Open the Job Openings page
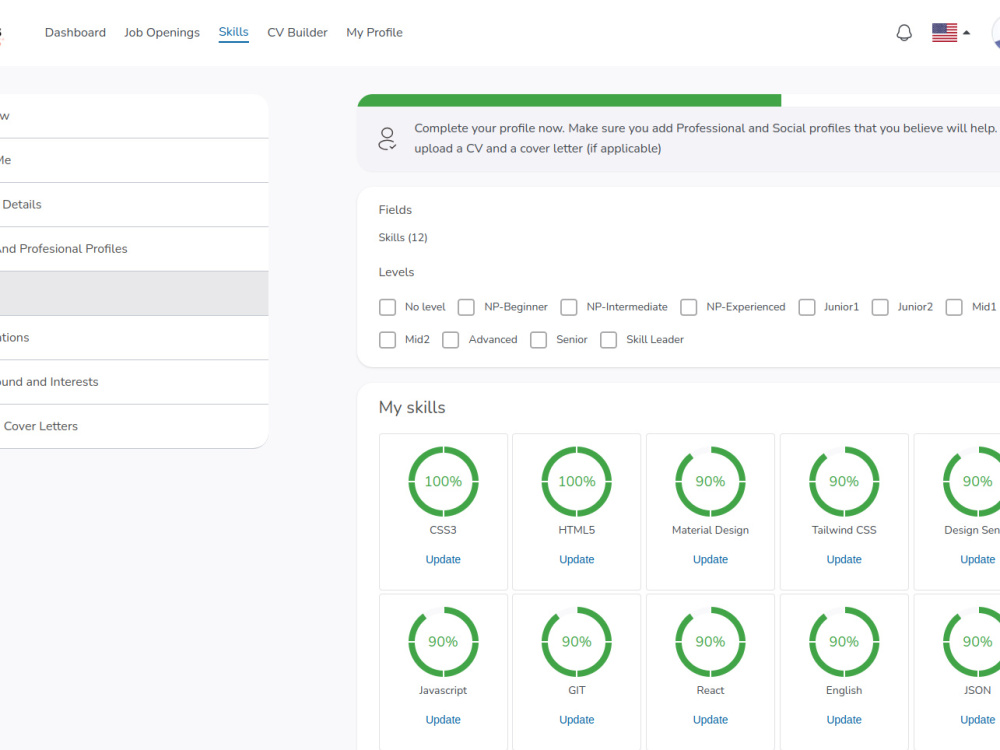1000x750 pixels. point(162,32)
